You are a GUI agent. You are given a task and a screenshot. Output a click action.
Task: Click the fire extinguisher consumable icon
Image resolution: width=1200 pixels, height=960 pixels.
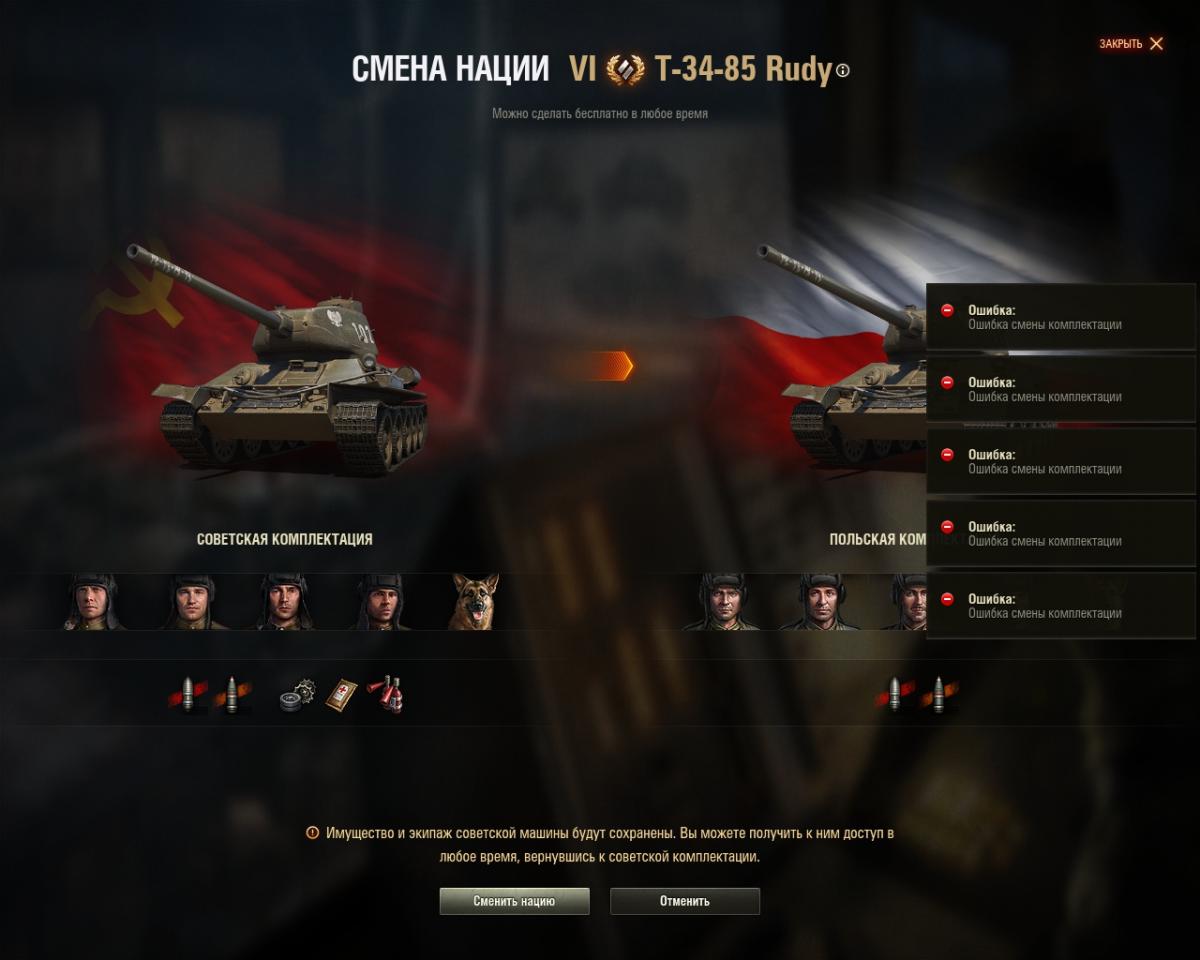[x=385, y=694]
